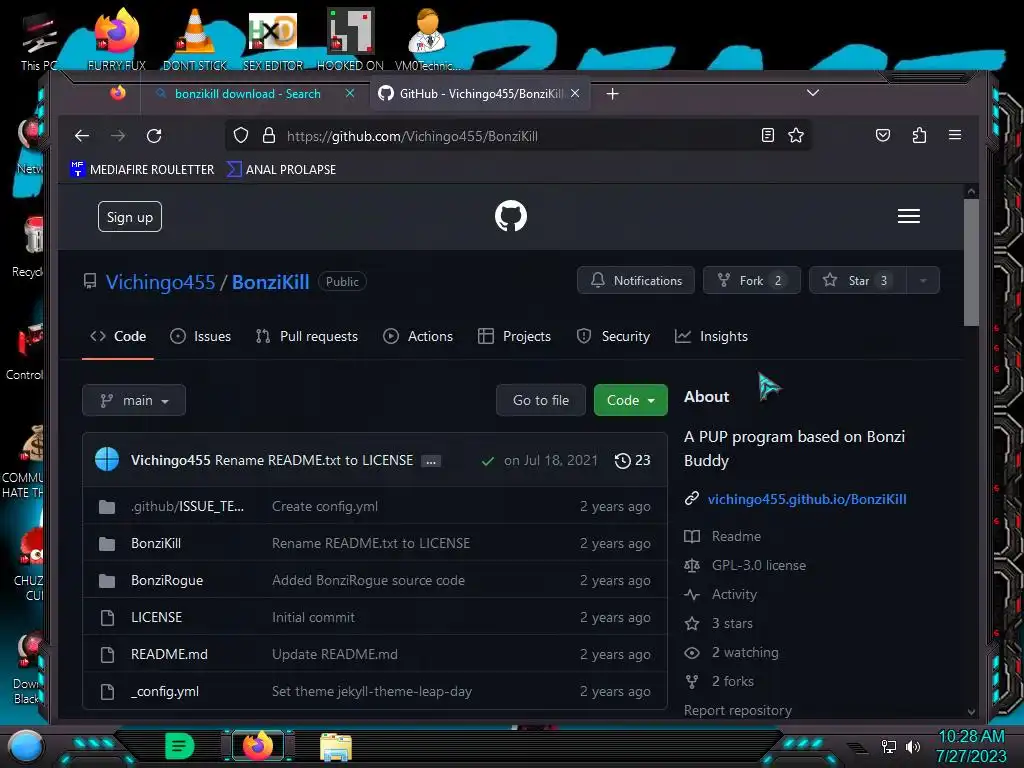
Task: Open the vichingo455.github.io/BonziKill link
Action: tap(807, 500)
